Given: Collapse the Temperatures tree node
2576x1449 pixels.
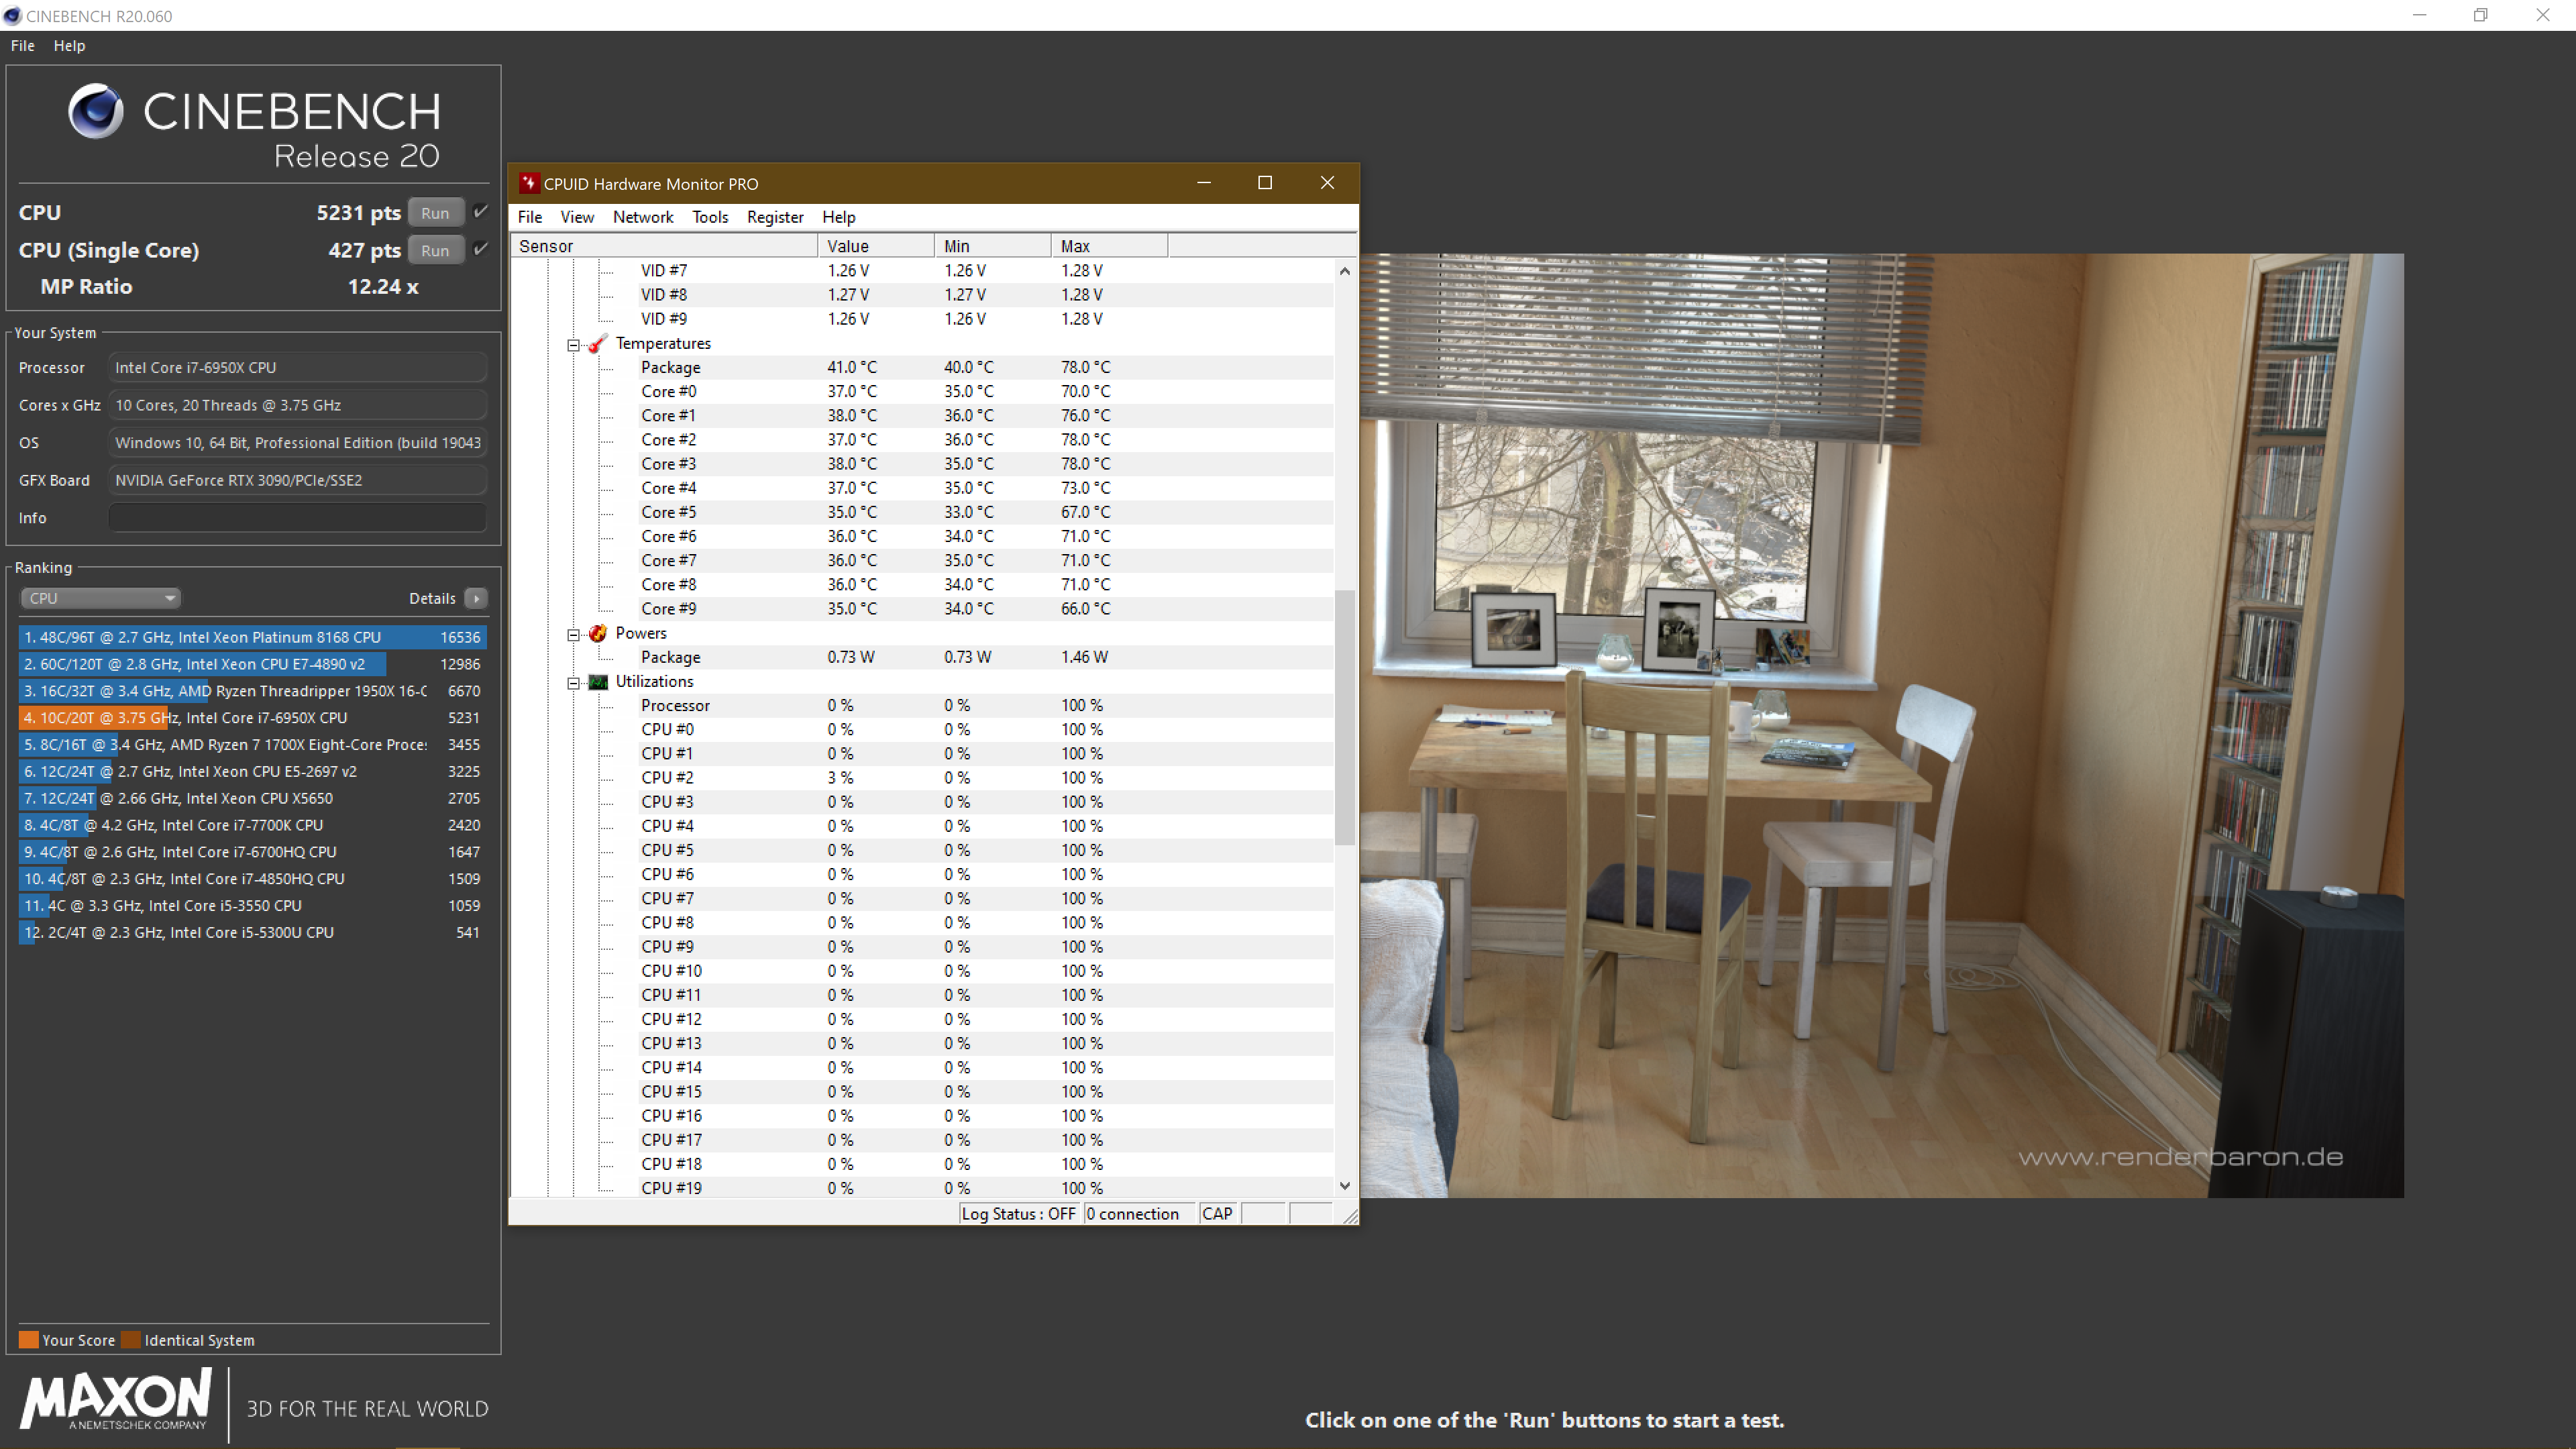Looking at the screenshot, I should [x=573, y=345].
